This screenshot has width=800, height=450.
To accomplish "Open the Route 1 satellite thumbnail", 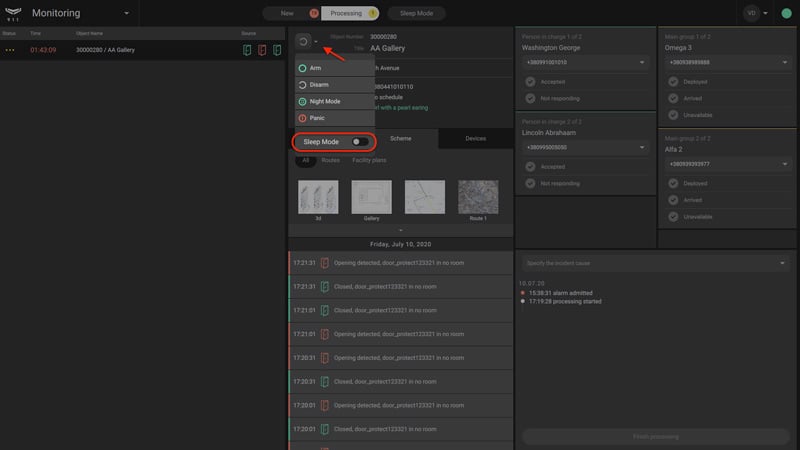I will [x=478, y=197].
